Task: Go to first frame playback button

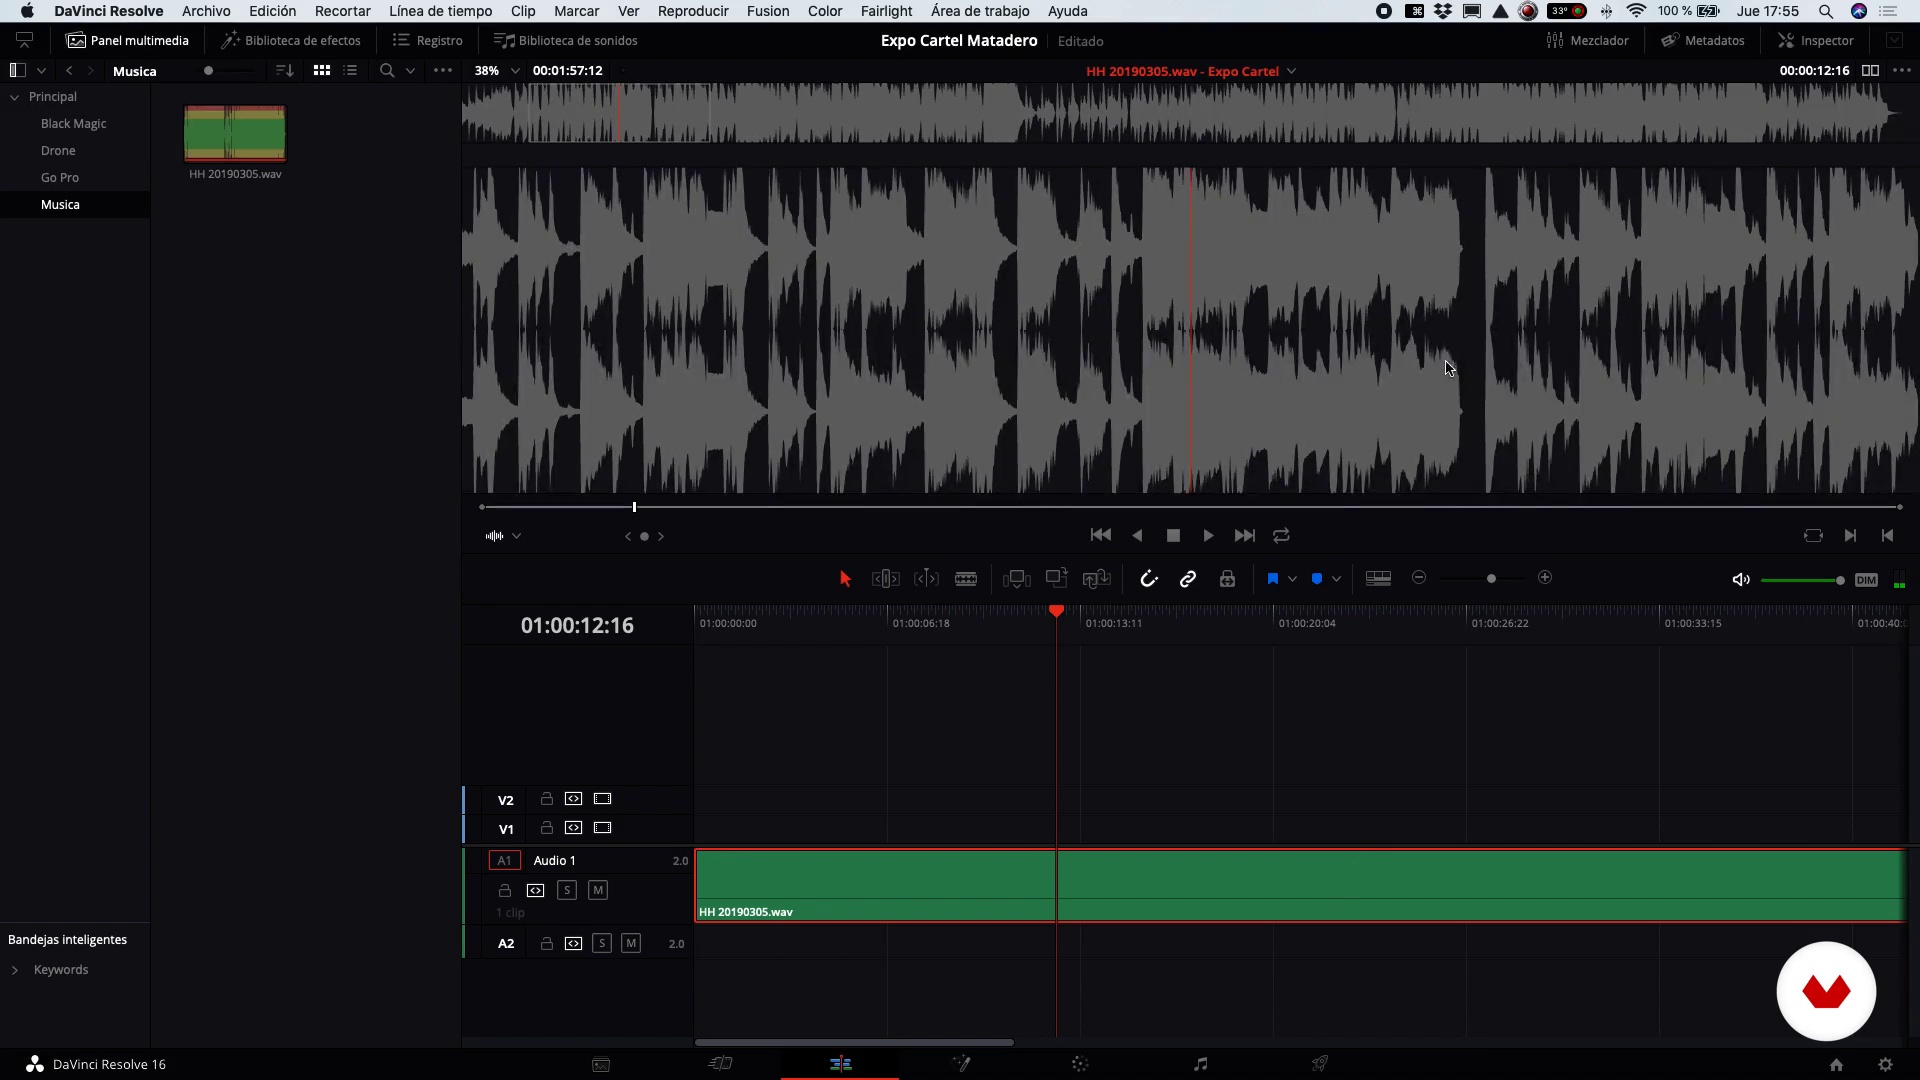Action: tap(1101, 536)
